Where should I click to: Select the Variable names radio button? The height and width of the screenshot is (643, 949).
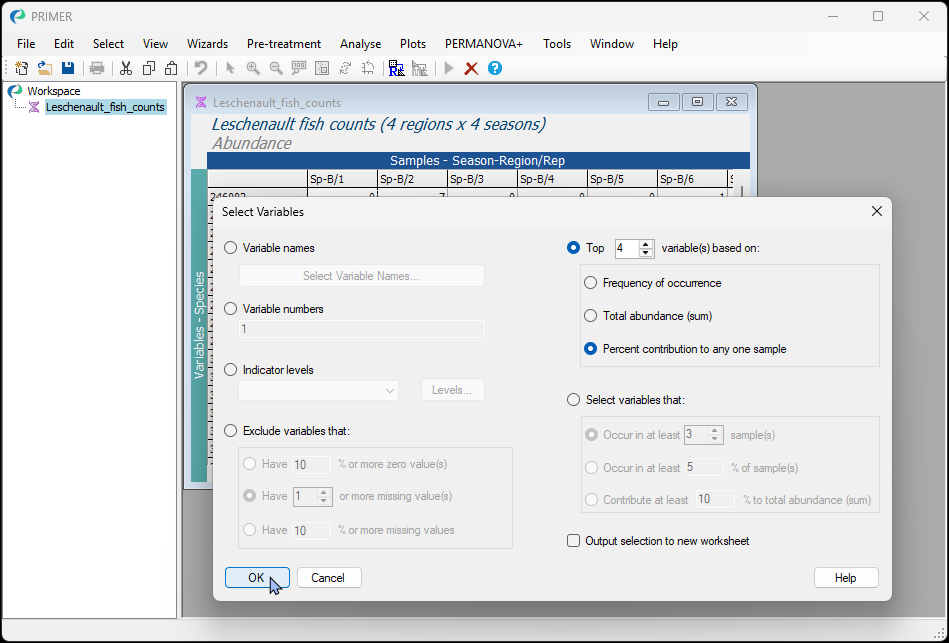(x=231, y=248)
